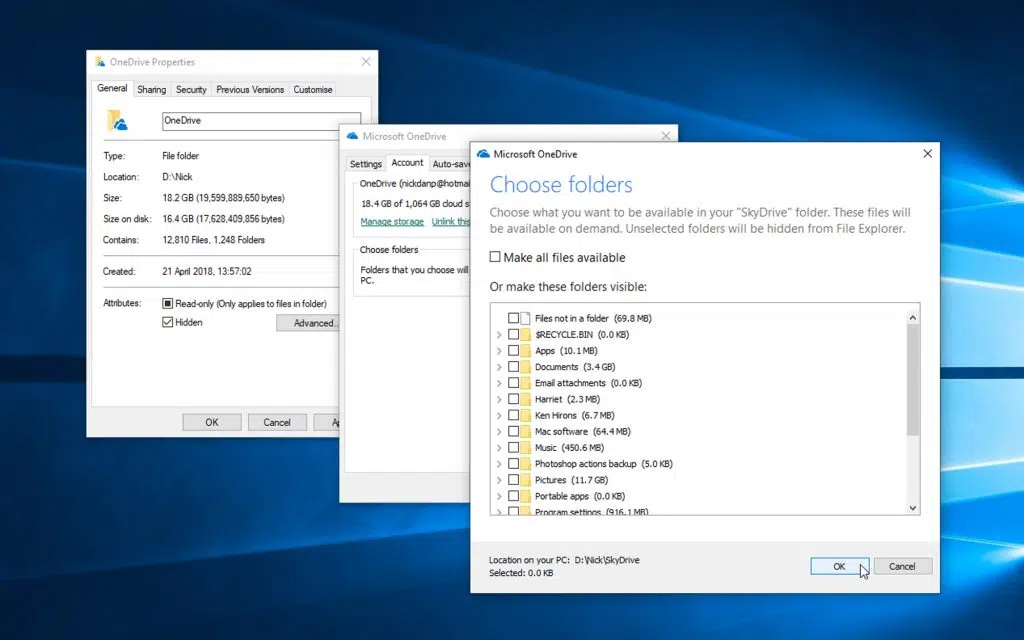
Task: Check the Files not in a folder box
Action: [x=513, y=318]
